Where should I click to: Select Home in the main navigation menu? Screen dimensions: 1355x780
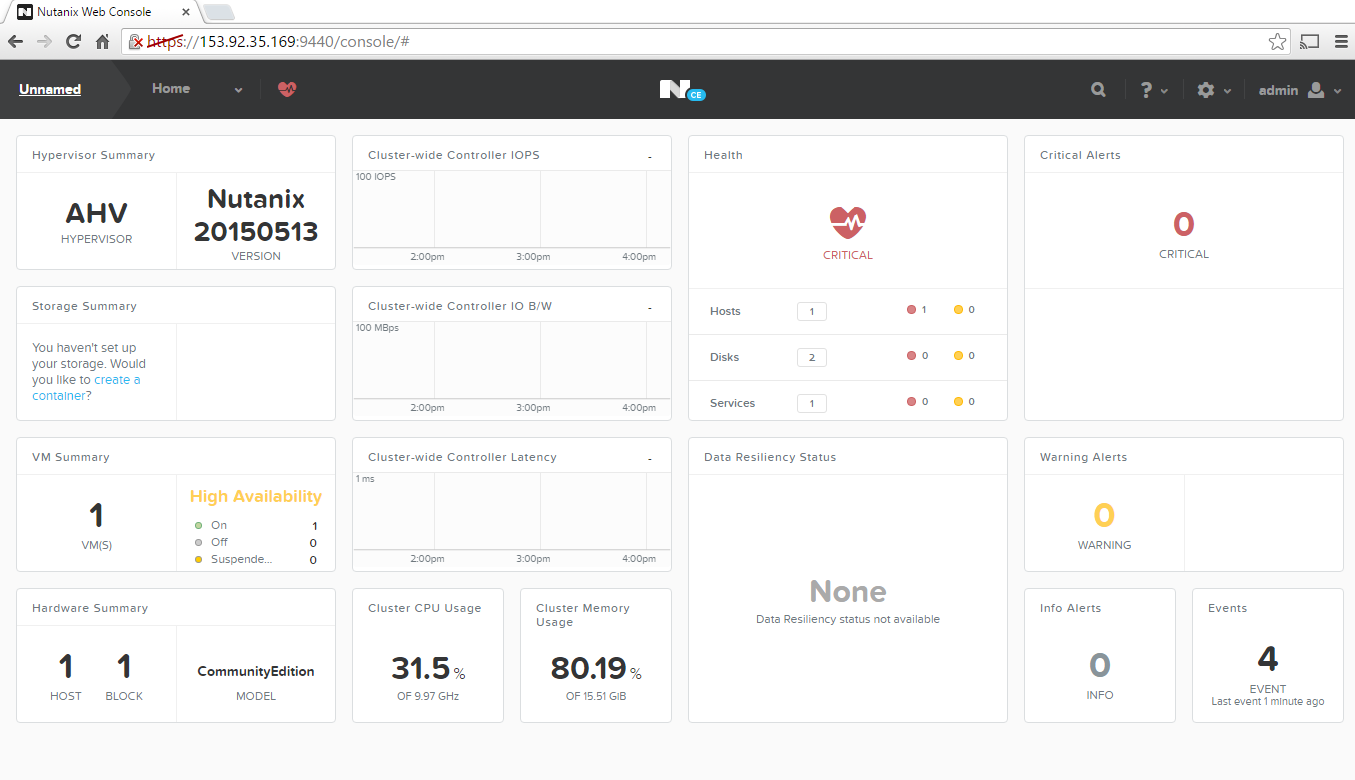tap(170, 89)
